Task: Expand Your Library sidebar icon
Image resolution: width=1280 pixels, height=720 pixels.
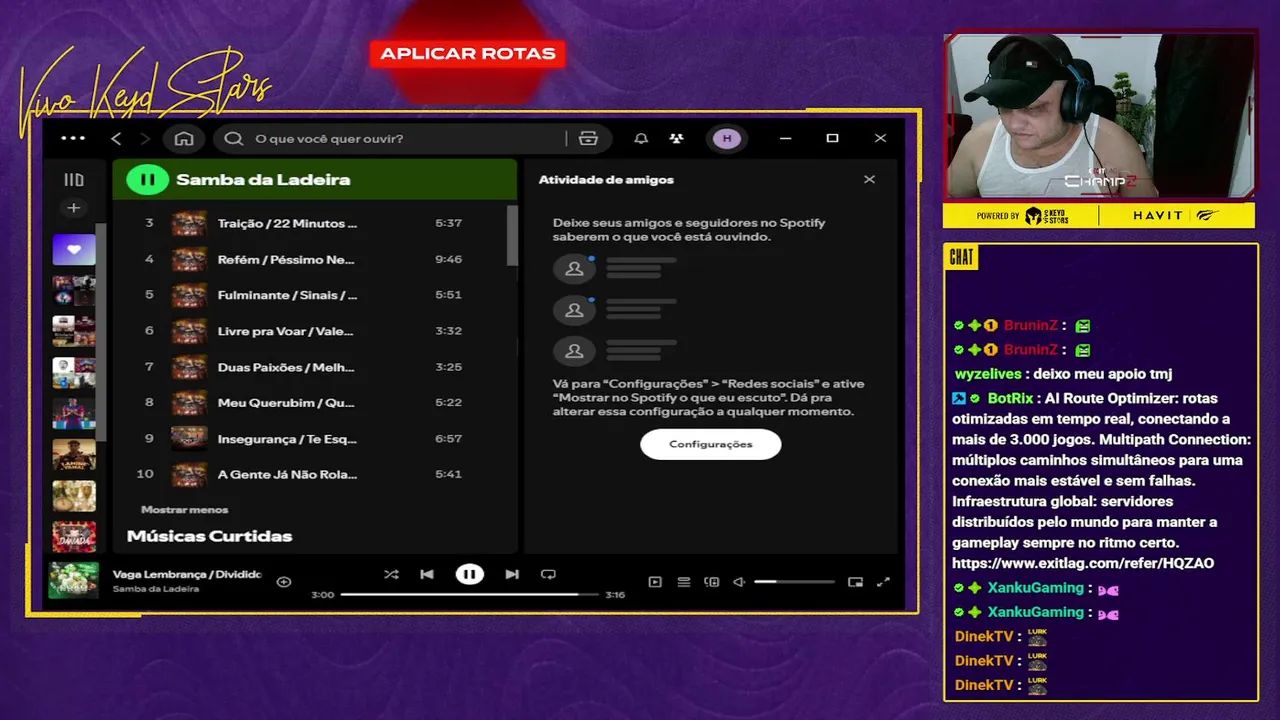Action: pos(74,180)
